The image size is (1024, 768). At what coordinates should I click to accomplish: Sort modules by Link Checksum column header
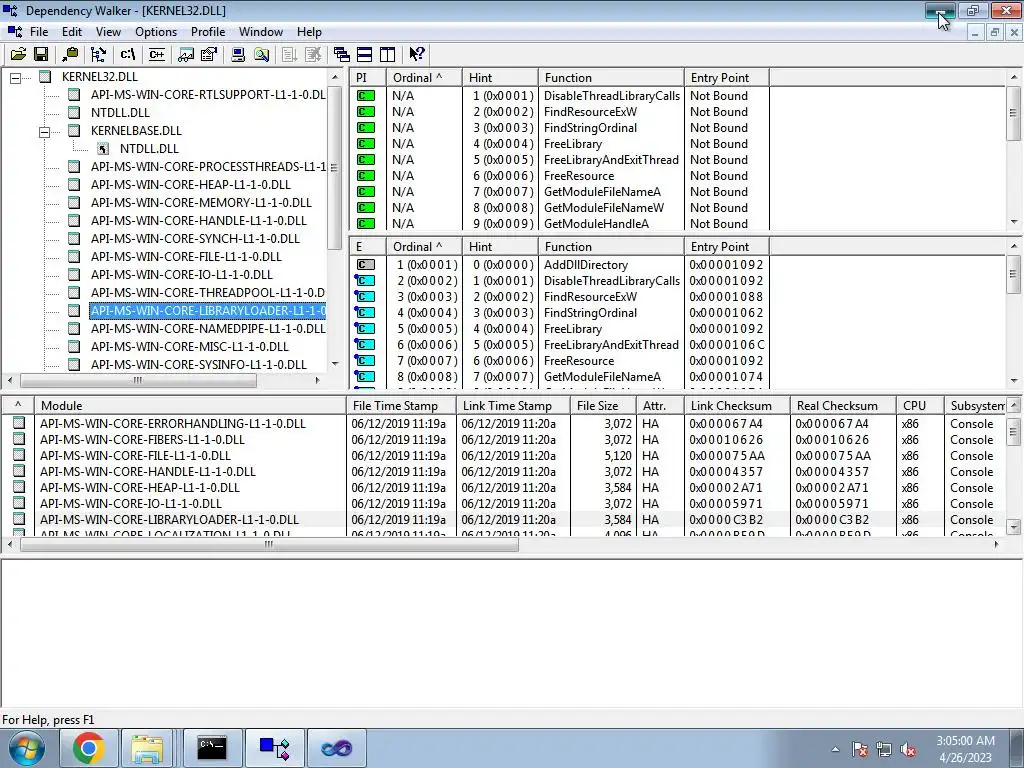[x=737, y=406]
